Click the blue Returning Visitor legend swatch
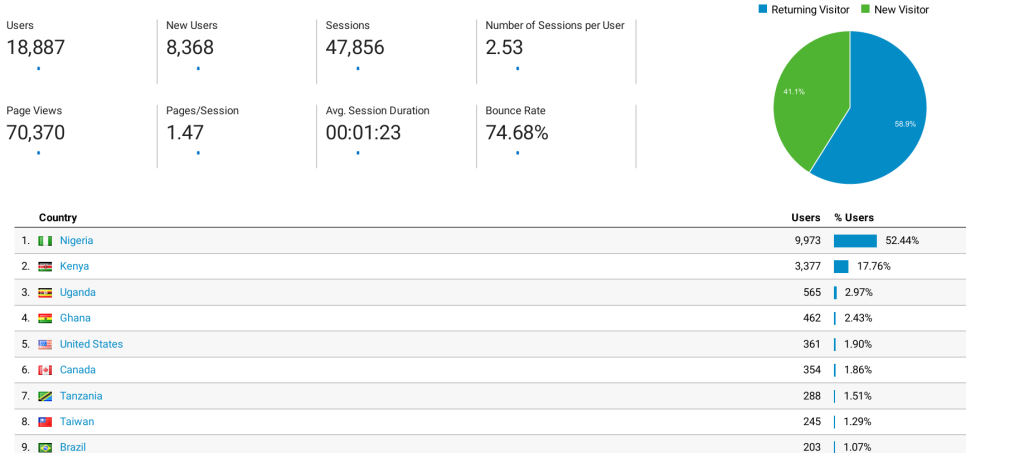Viewport: 1024px width, 453px height. 762,9
